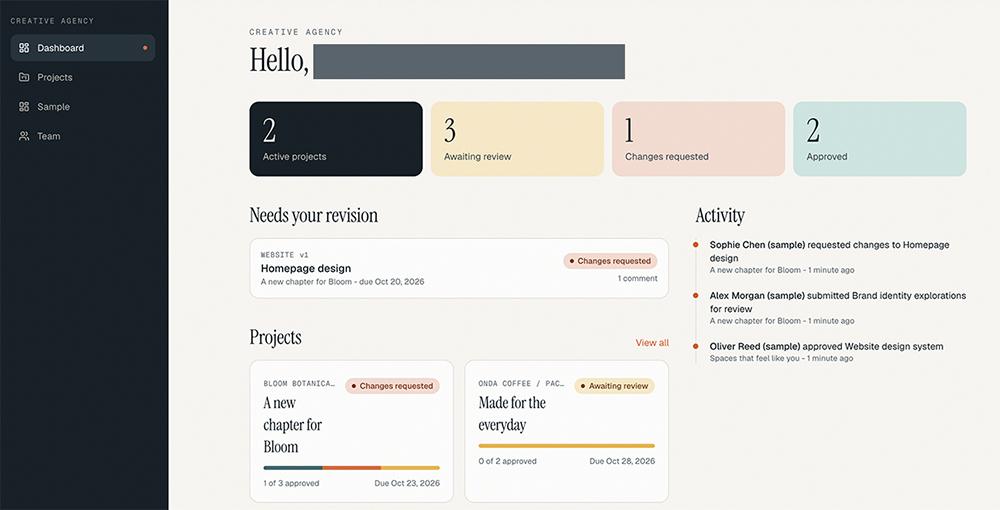1000x510 pixels.
Task: Open the Dashboard menu item
Action: 83,48
